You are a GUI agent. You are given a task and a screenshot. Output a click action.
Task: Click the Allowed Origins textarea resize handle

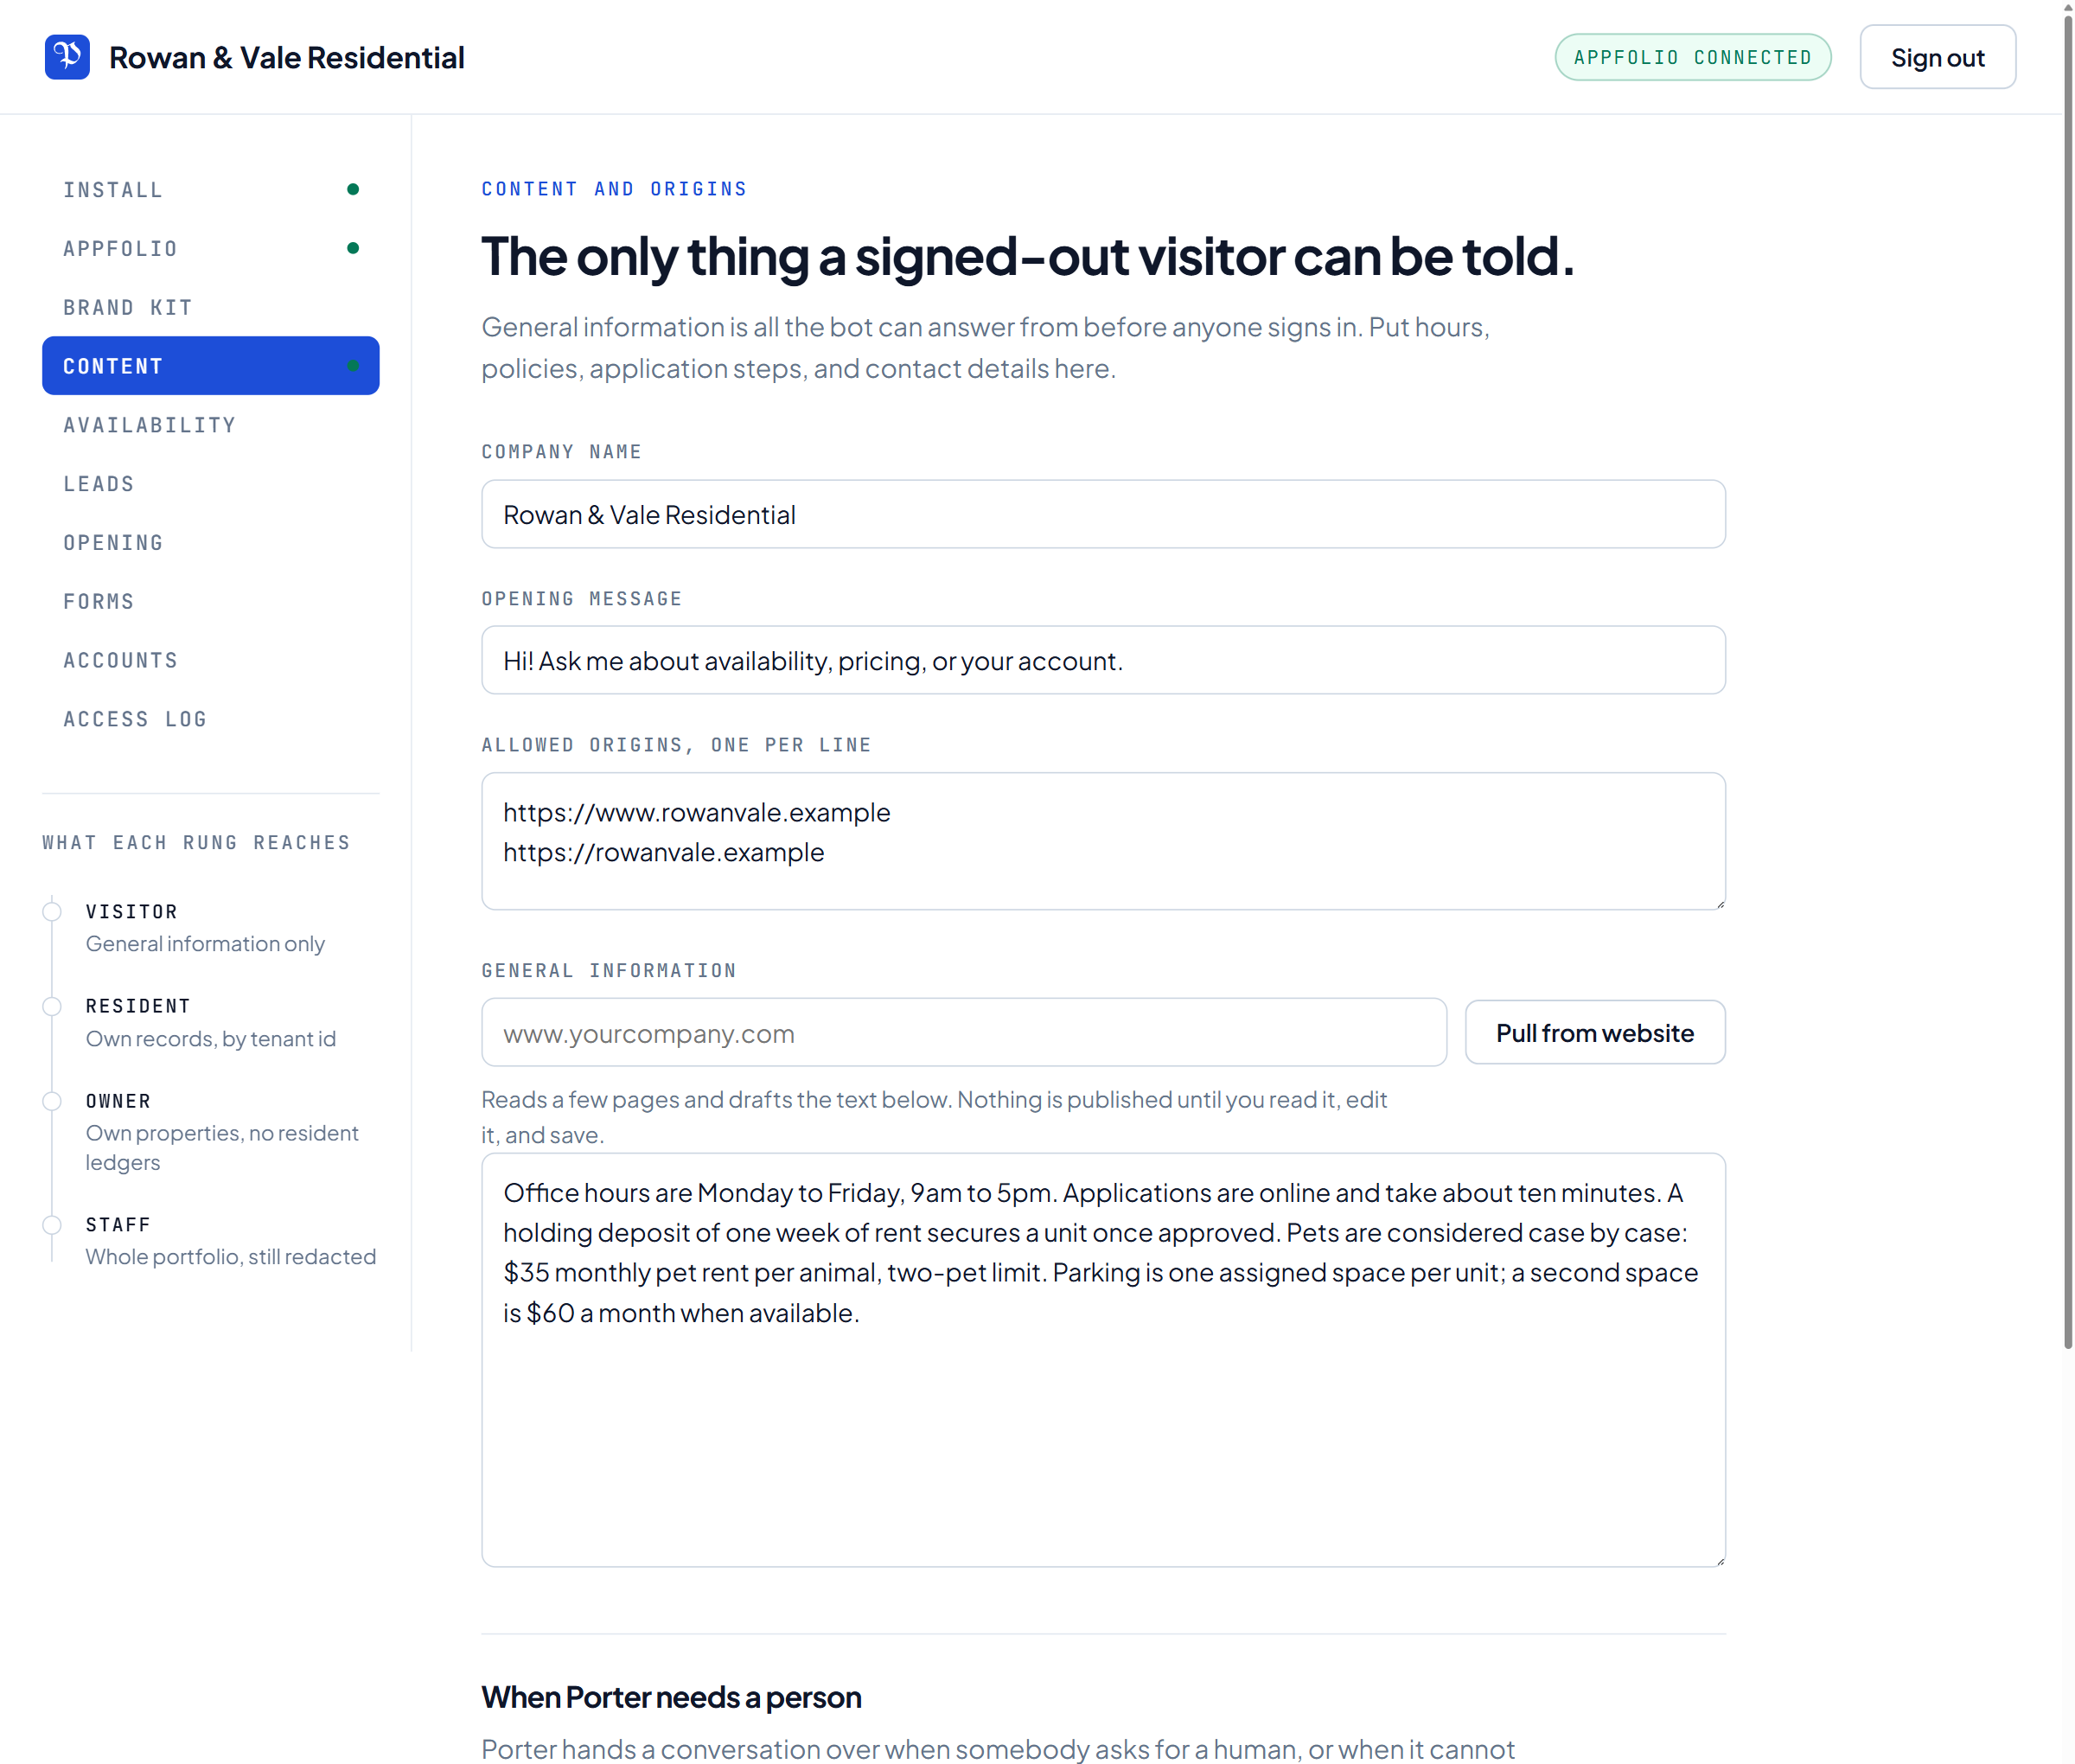1719,903
